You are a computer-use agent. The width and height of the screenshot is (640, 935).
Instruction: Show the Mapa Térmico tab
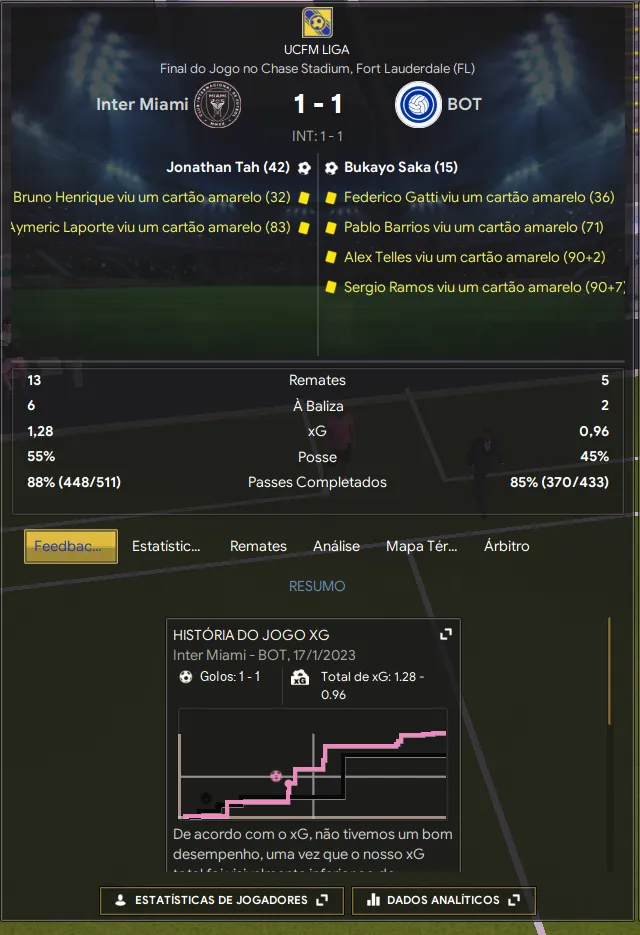[x=421, y=546]
